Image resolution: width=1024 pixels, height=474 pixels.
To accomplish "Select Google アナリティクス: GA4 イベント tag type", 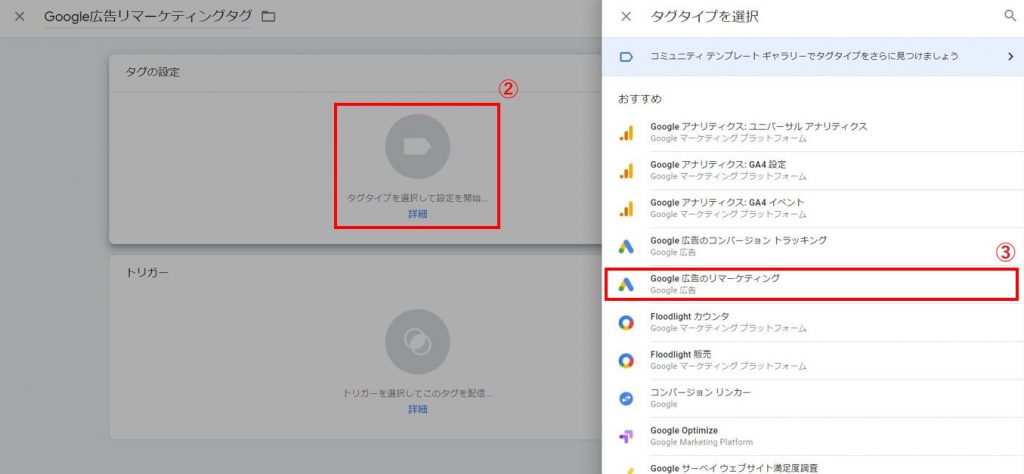I will coord(813,208).
